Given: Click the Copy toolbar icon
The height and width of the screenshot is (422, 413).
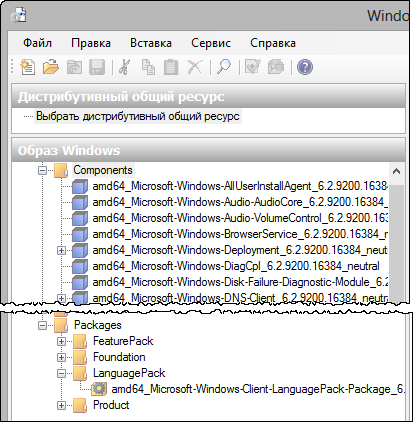Looking at the screenshot, I should (148, 67).
